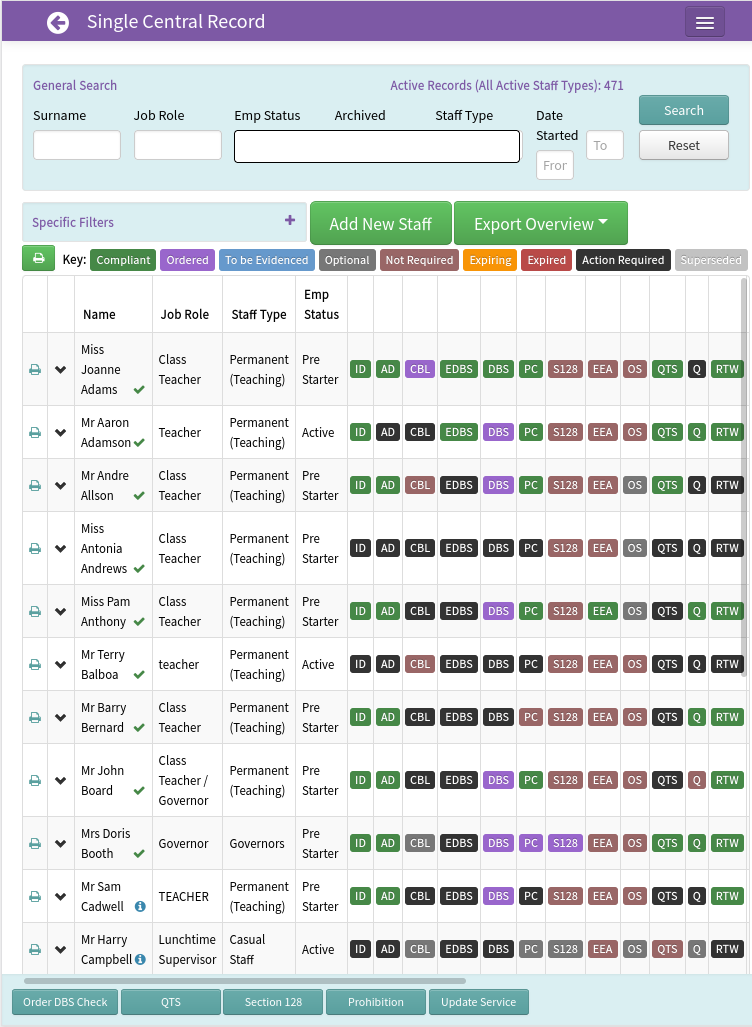Print Mr Sam Cadwell record
This screenshot has height=1027, width=752.
click(35, 897)
